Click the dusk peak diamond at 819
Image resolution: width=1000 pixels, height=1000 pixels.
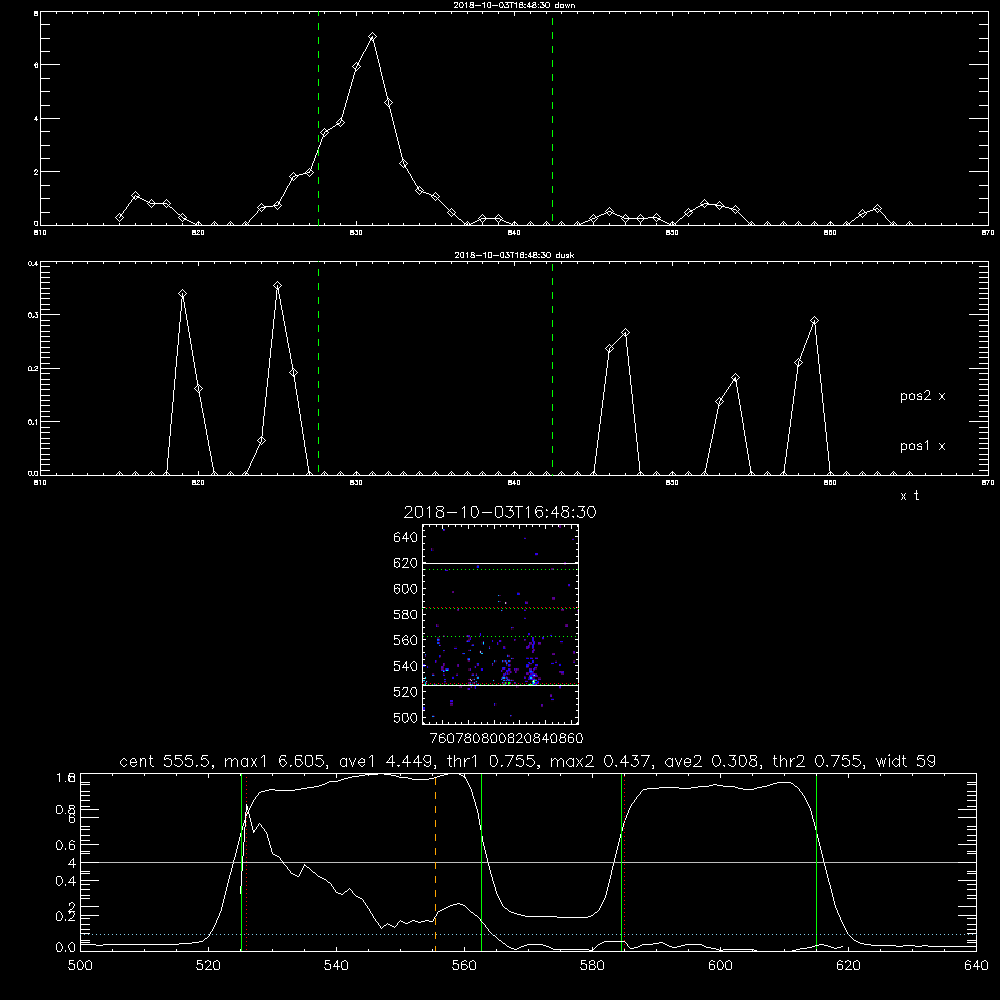[182, 294]
